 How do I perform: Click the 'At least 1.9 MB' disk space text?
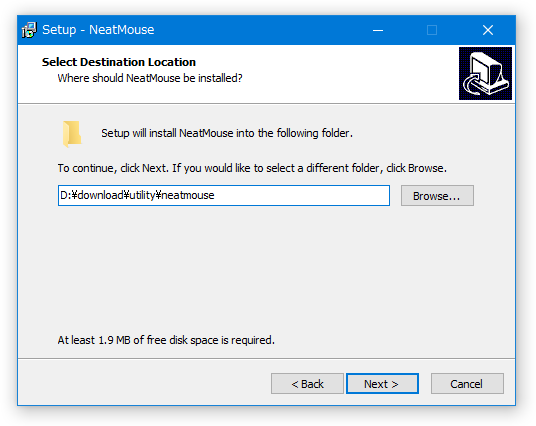(x=166, y=340)
